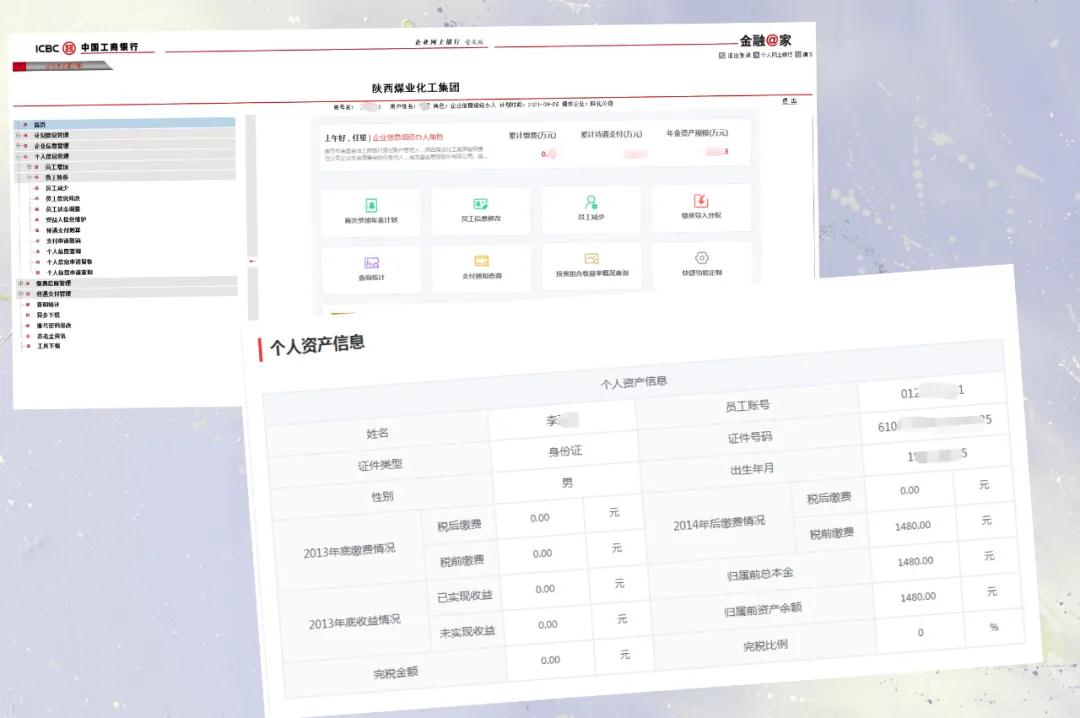1080x718 pixels.
Task: Open the 员工信息修改 icon tile
Action: click(480, 208)
